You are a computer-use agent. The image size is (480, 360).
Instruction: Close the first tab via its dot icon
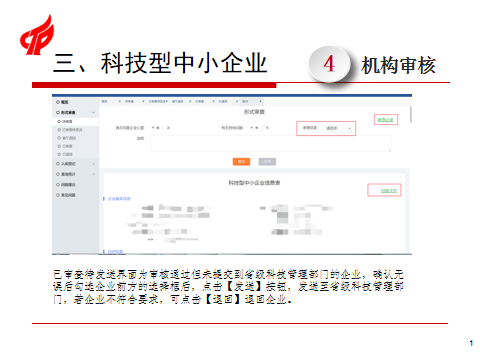click(120, 101)
